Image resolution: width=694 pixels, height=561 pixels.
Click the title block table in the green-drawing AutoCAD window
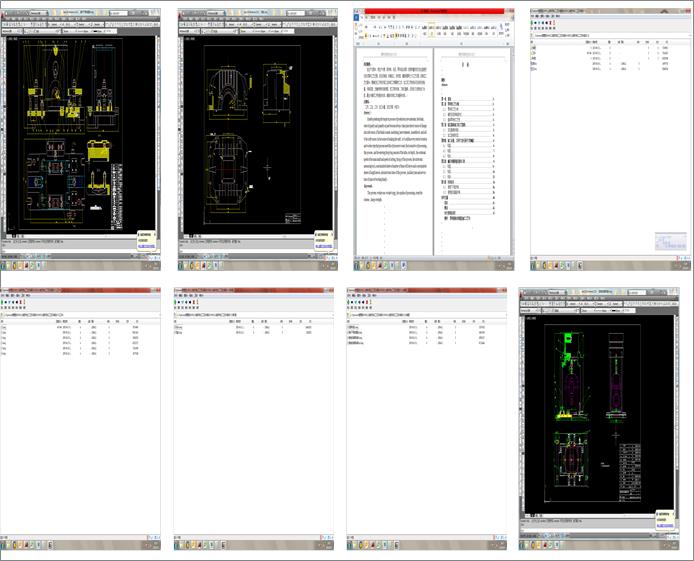tap(630, 473)
